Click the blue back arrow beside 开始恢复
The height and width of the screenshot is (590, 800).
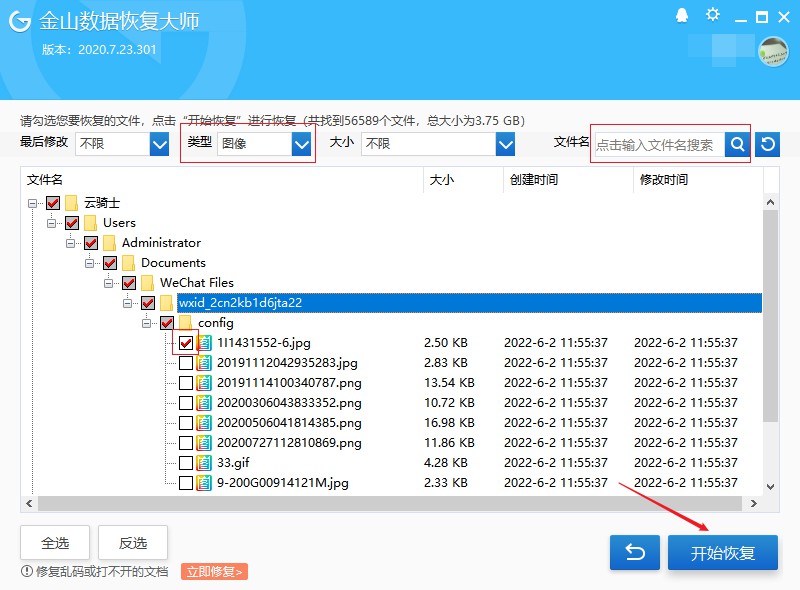pos(634,551)
